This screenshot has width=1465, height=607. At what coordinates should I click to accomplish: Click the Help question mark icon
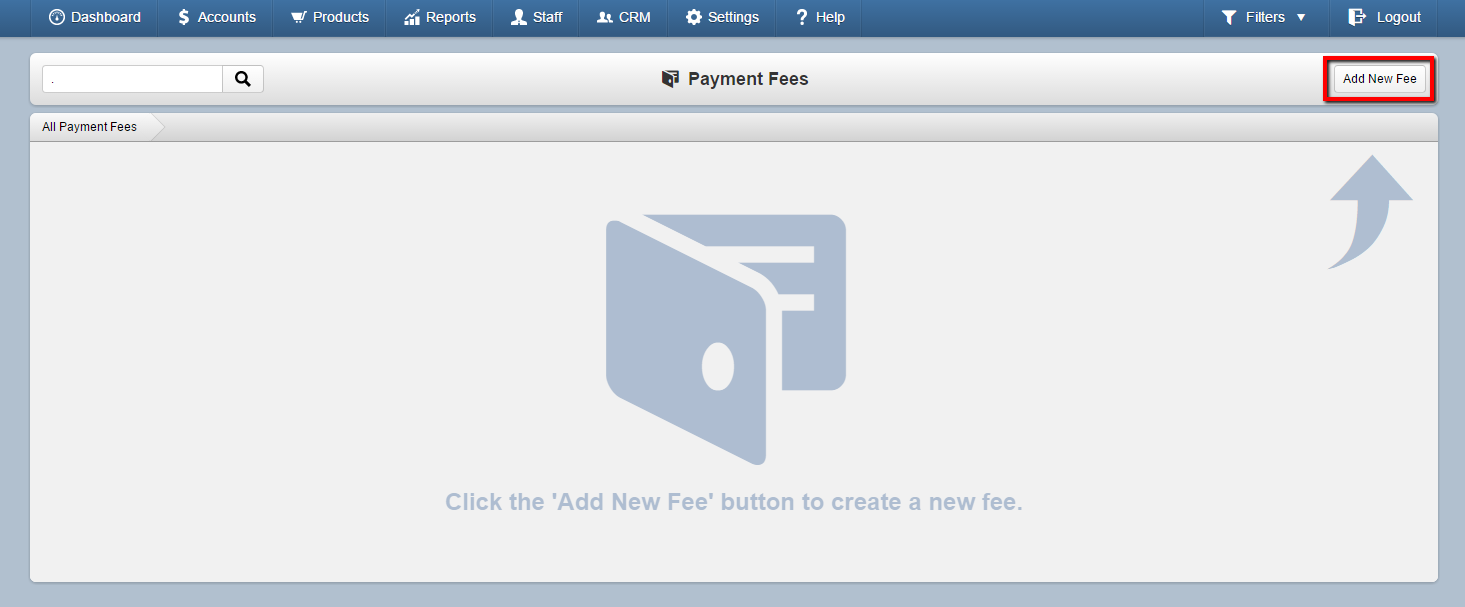coord(801,17)
